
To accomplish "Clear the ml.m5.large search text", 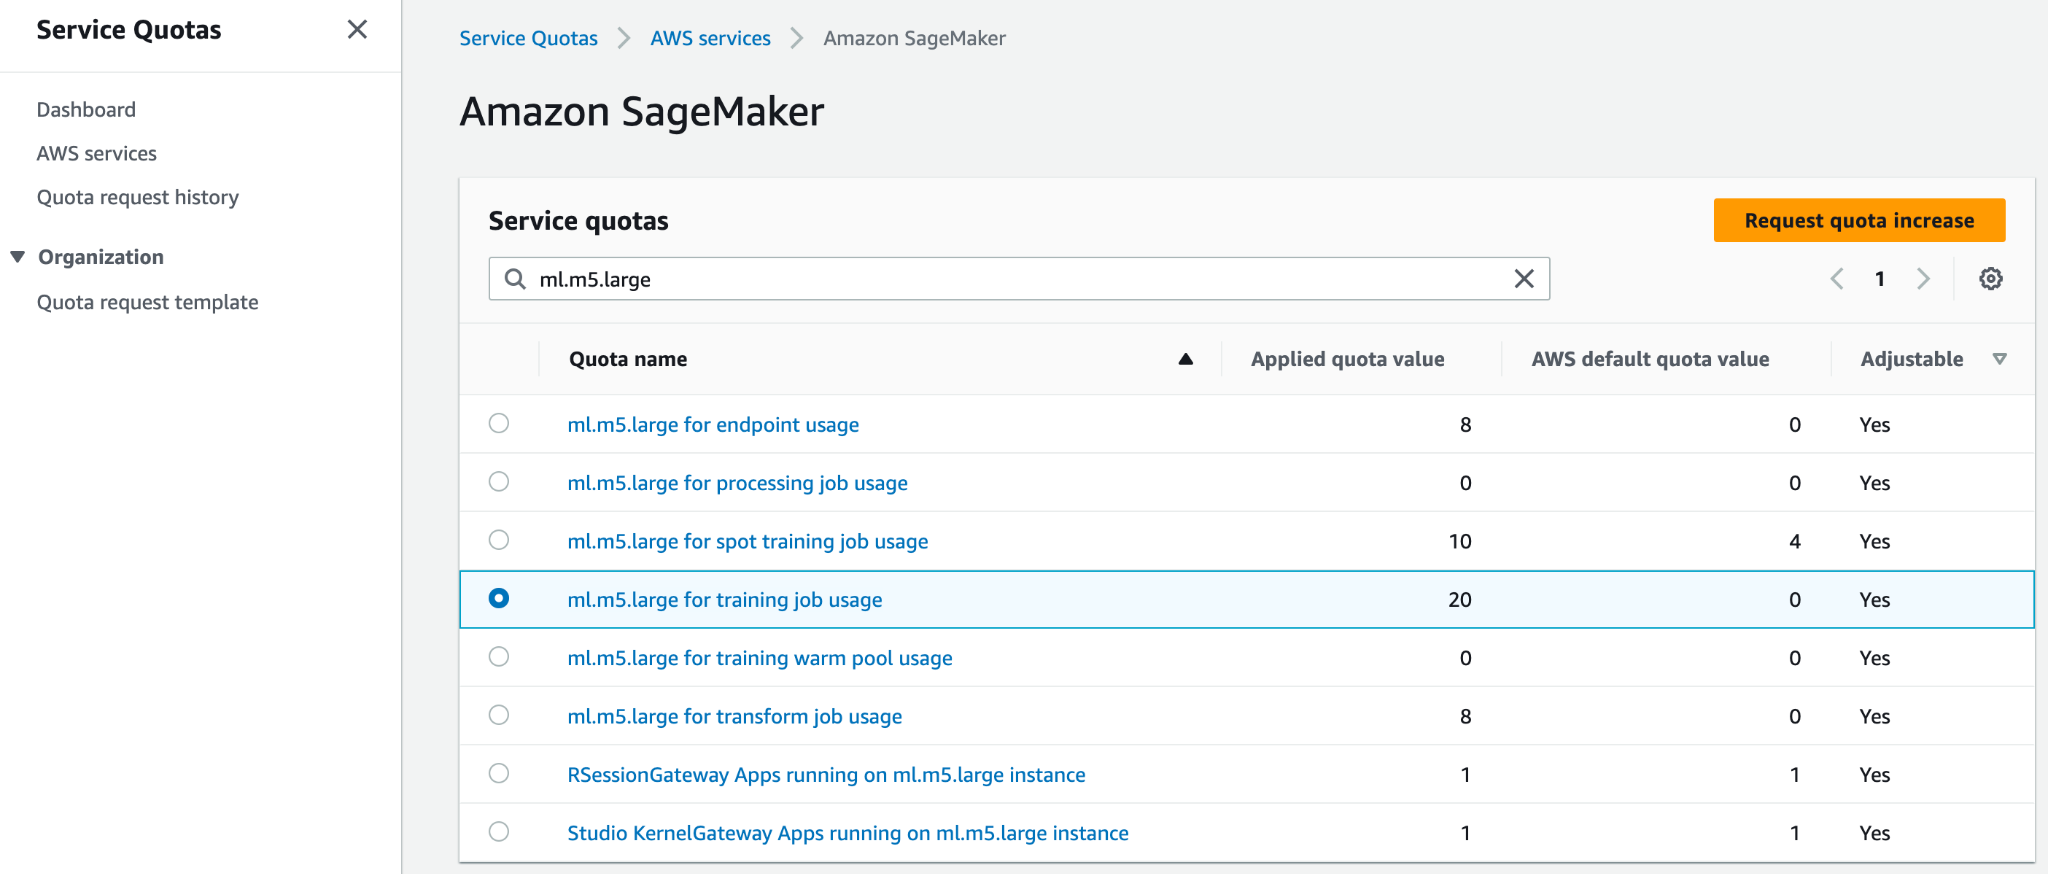I will (x=1523, y=279).
